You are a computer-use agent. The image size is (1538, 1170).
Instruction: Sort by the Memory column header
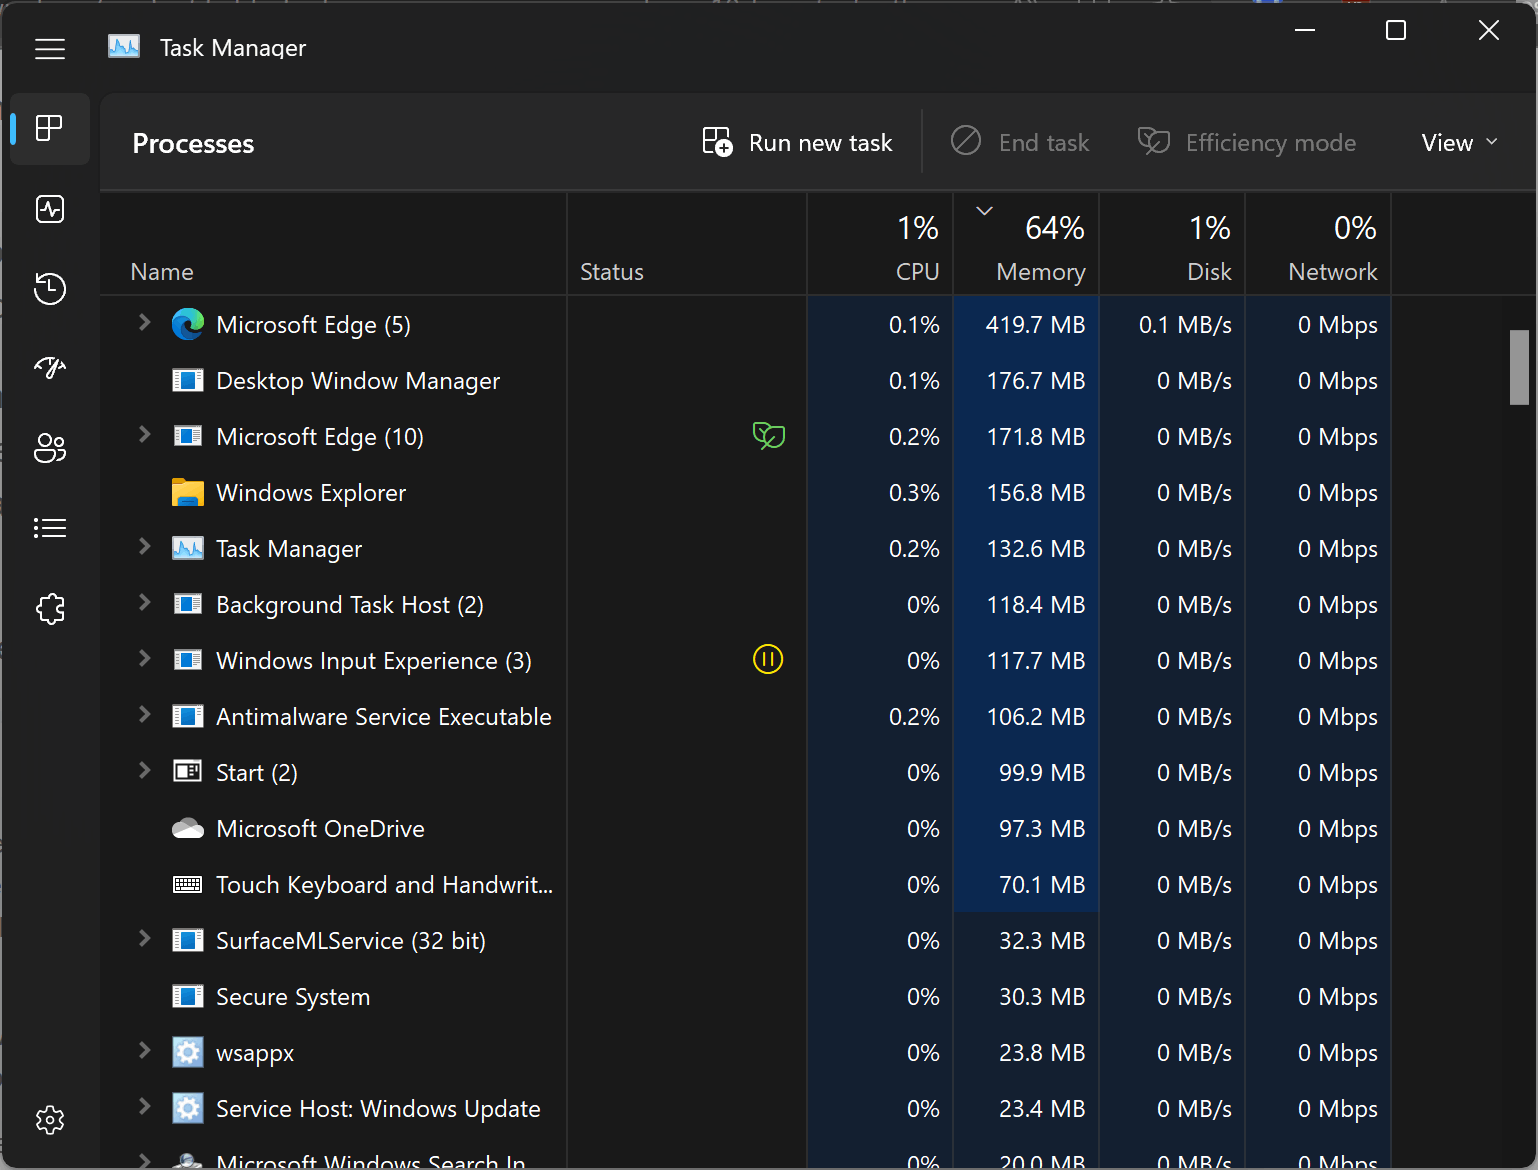[x=1026, y=244]
